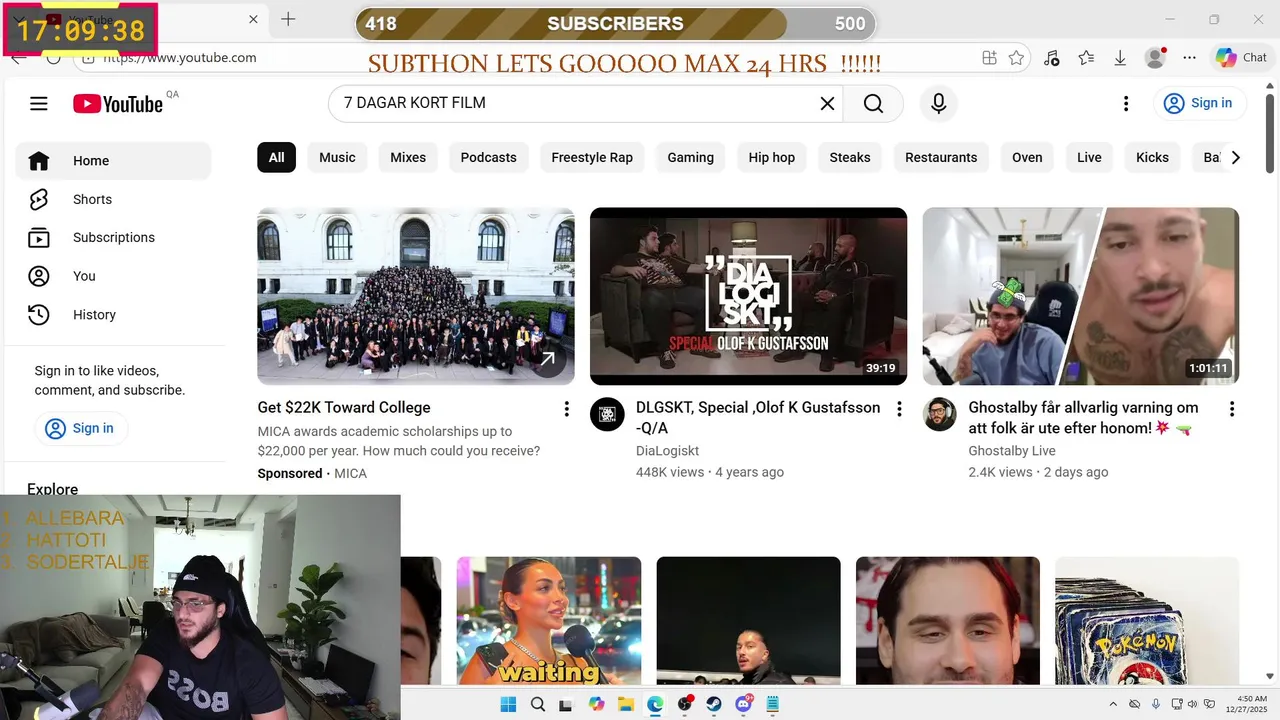
Task: Select the Gaming filter chip
Action: [691, 157]
